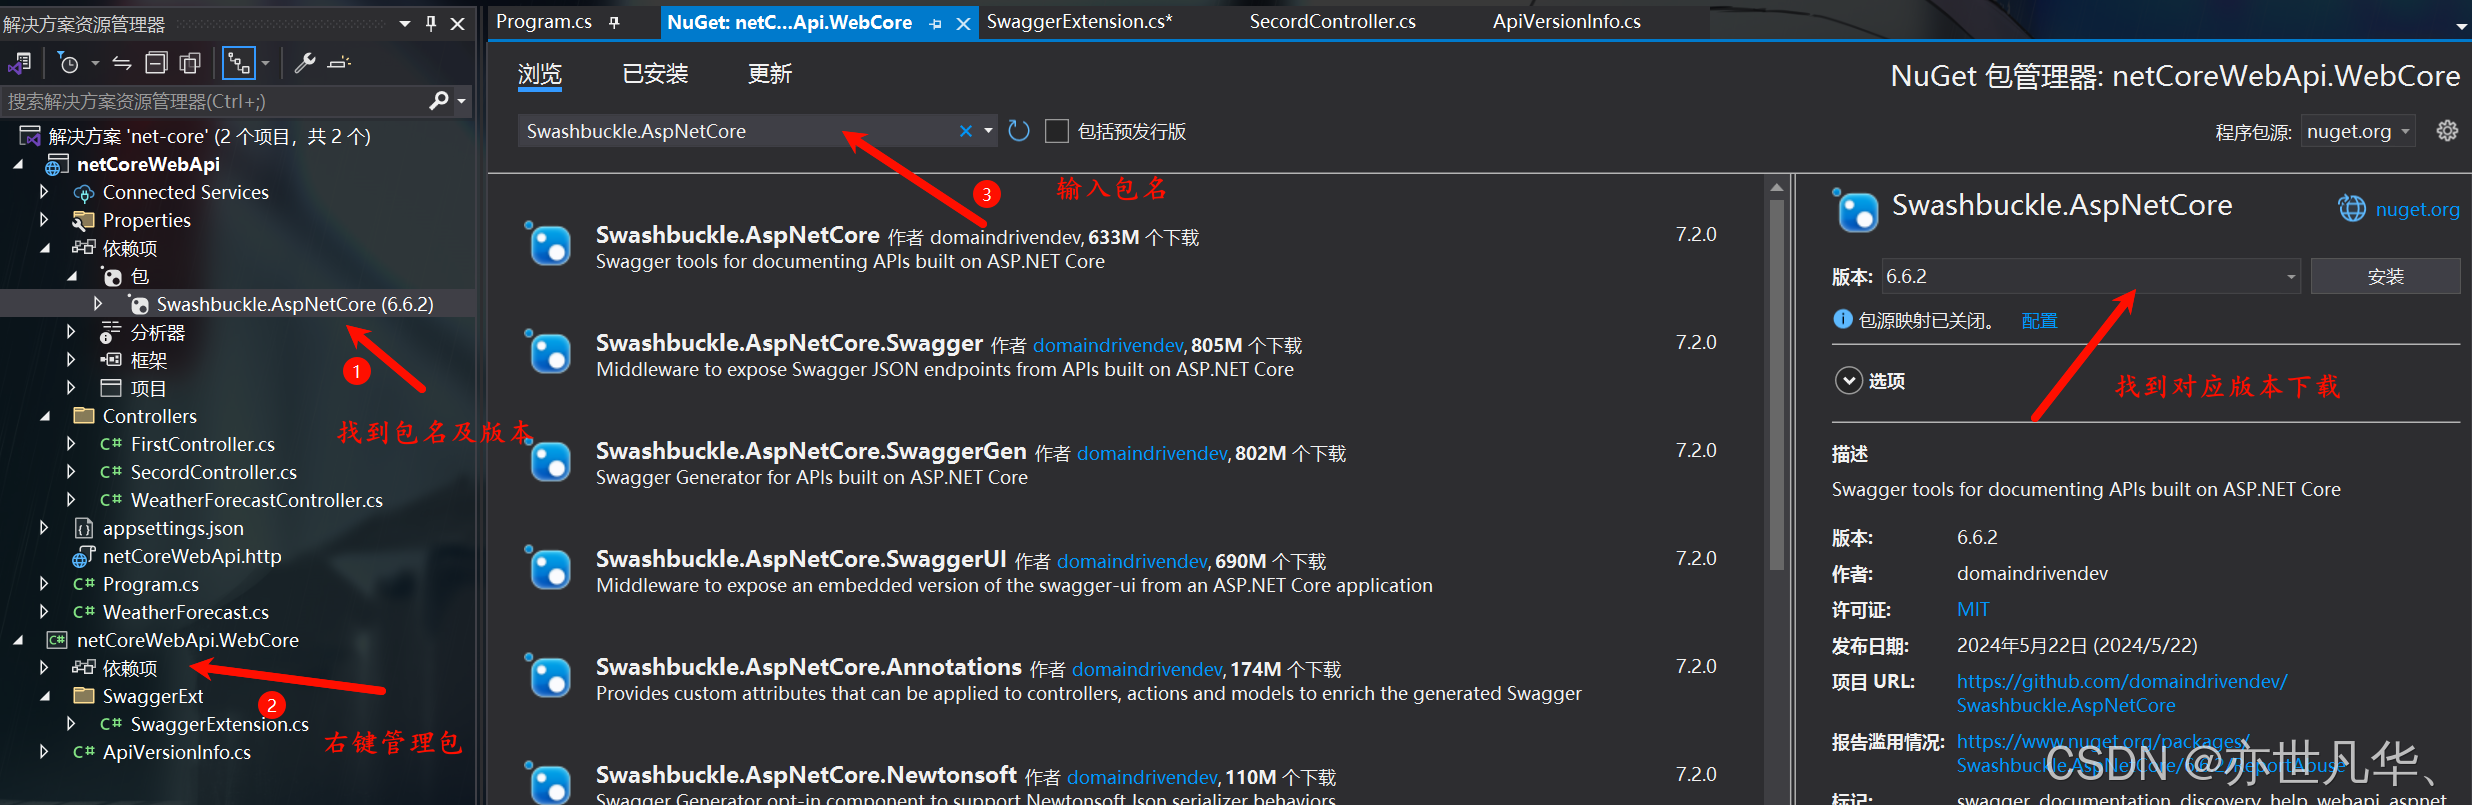Click the appsettings.json file icon
This screenshot has width=2472, height=805.
click(84, 528)
